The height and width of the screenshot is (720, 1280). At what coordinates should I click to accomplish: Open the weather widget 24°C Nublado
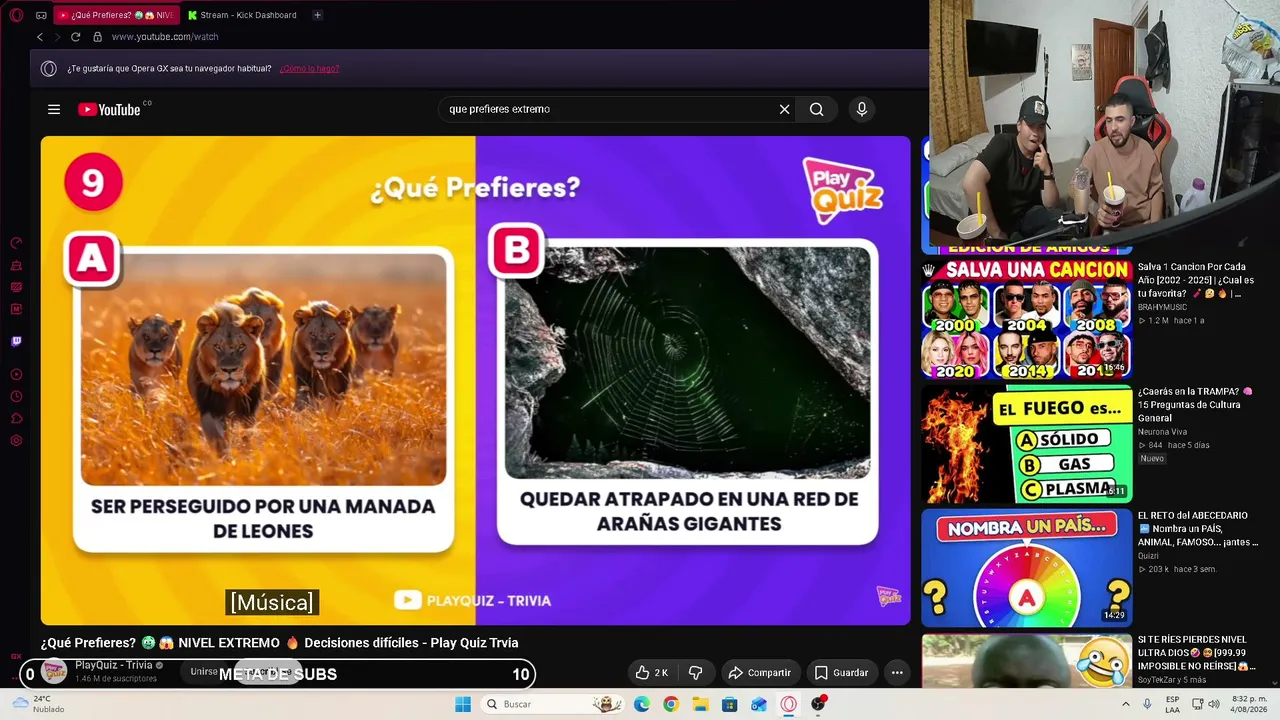38,704
